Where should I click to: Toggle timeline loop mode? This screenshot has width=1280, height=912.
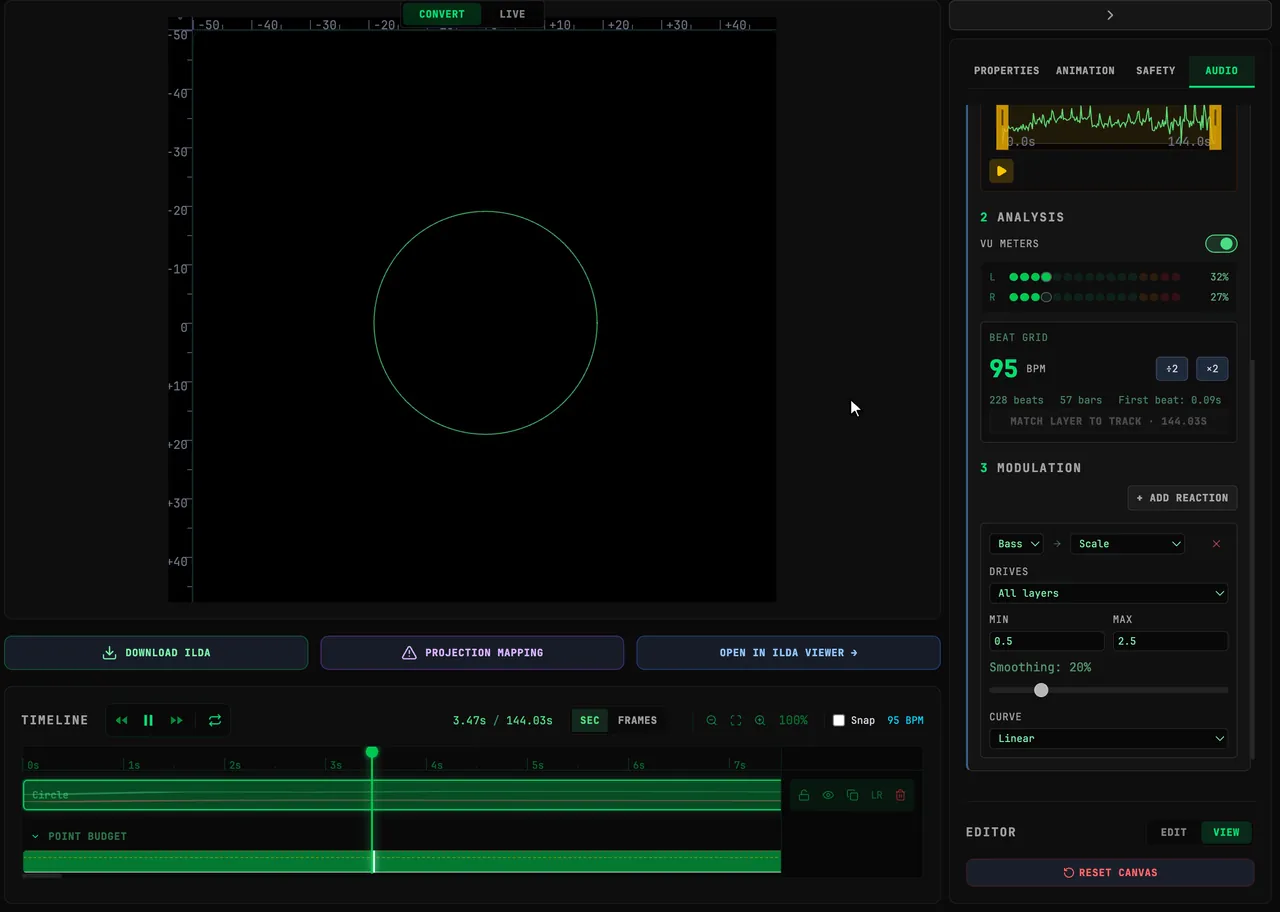point(215,720)
